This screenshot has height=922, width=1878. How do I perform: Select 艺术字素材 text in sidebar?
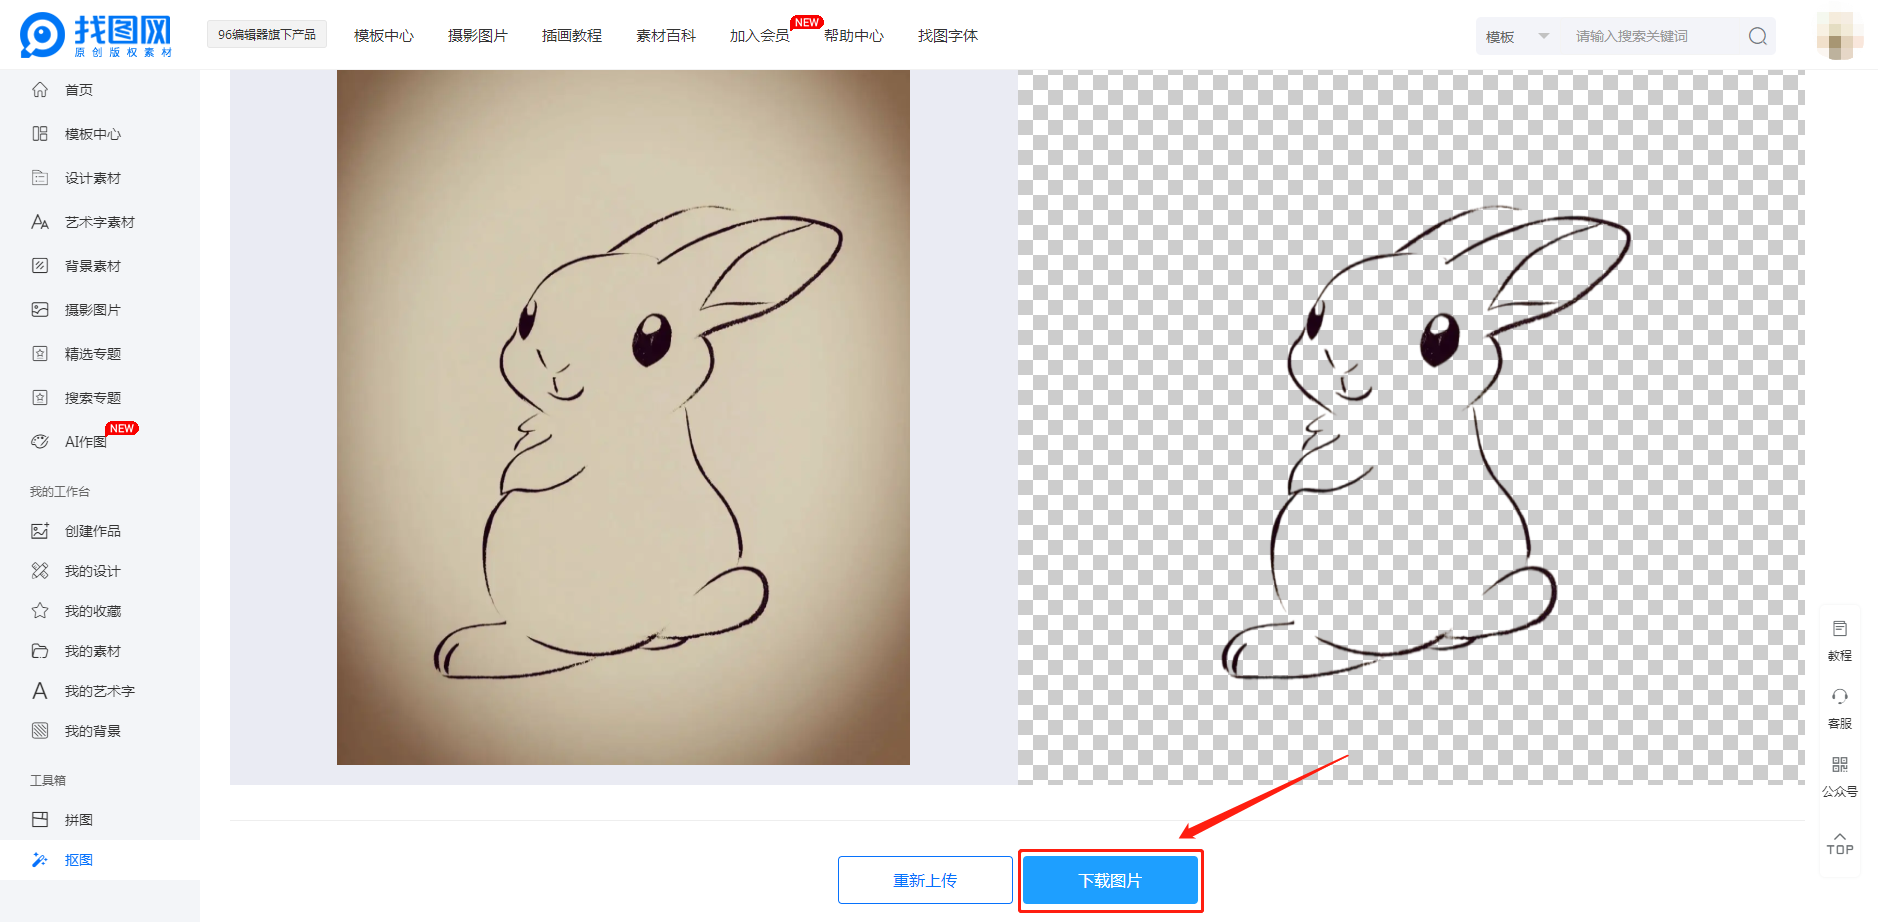point(100,222)
